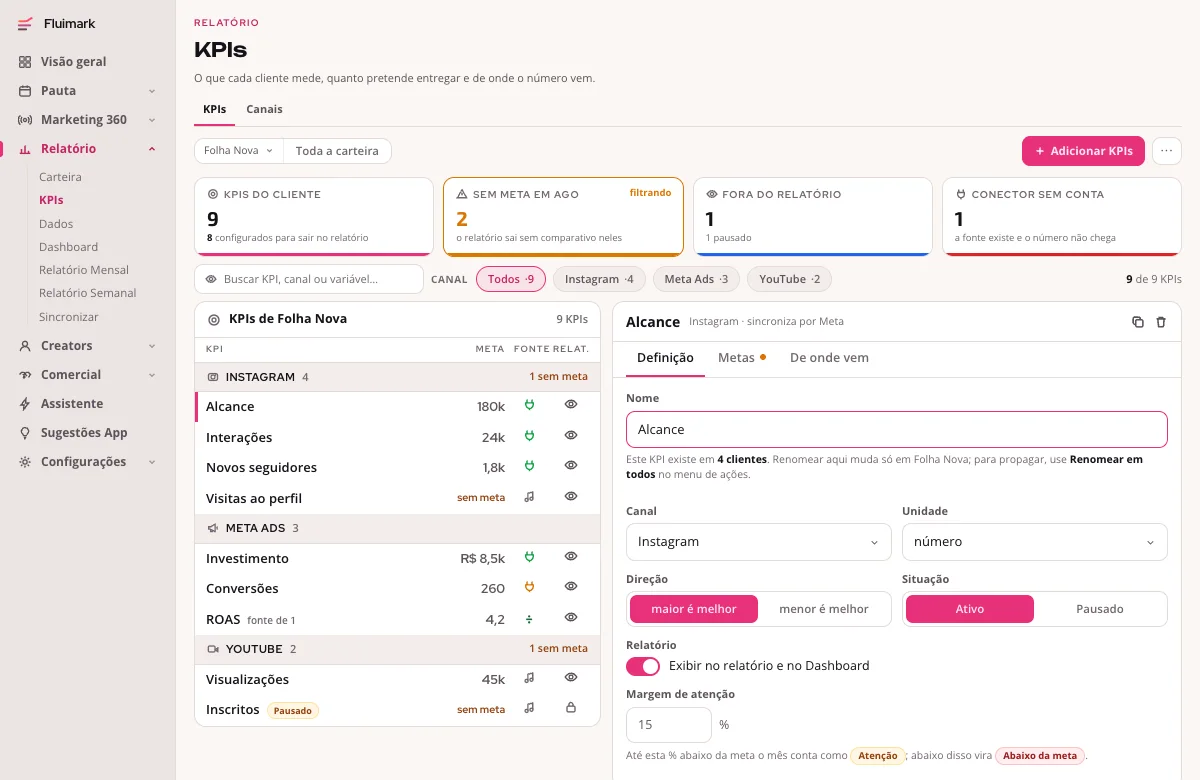Click the Sugestões App lightbulb icon
The width and height of the screenshot is (1200, 780).
click(25, 432)
